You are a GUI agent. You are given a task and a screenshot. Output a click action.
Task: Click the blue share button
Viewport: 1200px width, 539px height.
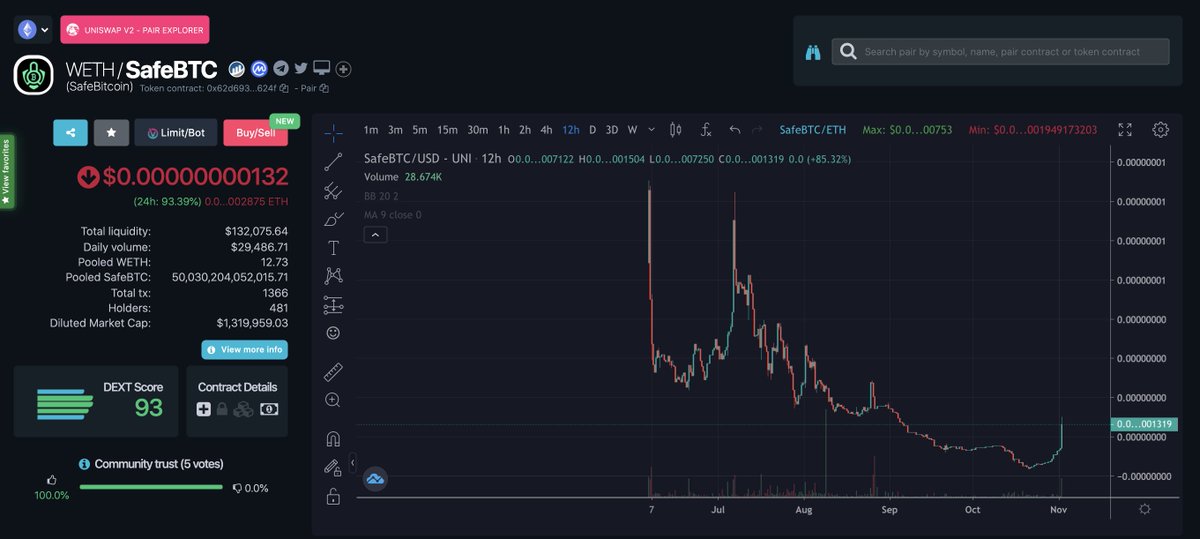(x=70, y=132)
